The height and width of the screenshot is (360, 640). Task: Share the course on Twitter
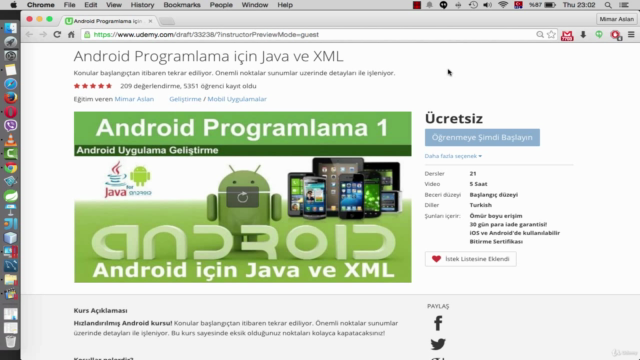point(438,344)
